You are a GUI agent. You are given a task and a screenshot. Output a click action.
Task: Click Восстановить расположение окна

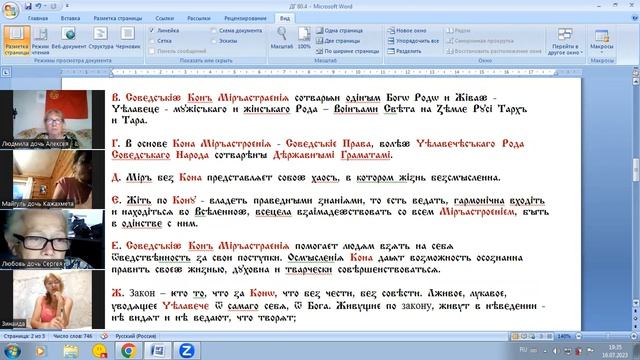click(x=494, y=51)
